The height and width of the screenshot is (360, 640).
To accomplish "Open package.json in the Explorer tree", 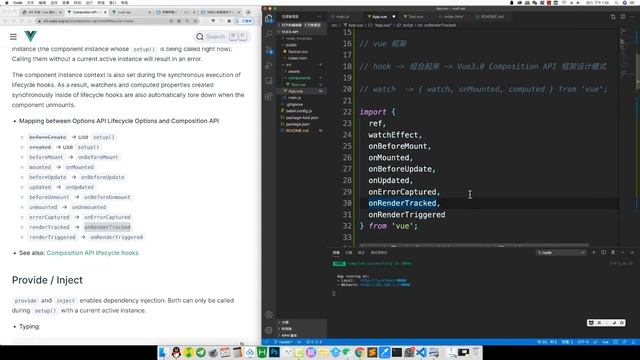I will coord(298,124).
